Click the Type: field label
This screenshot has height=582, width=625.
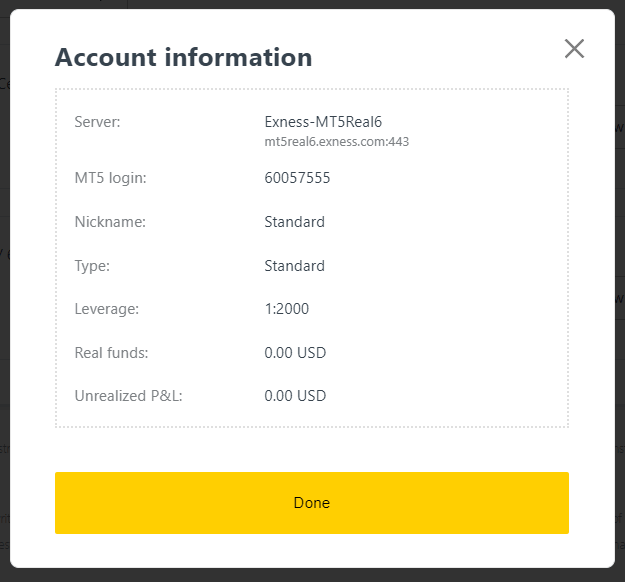[x=92, y=266]
